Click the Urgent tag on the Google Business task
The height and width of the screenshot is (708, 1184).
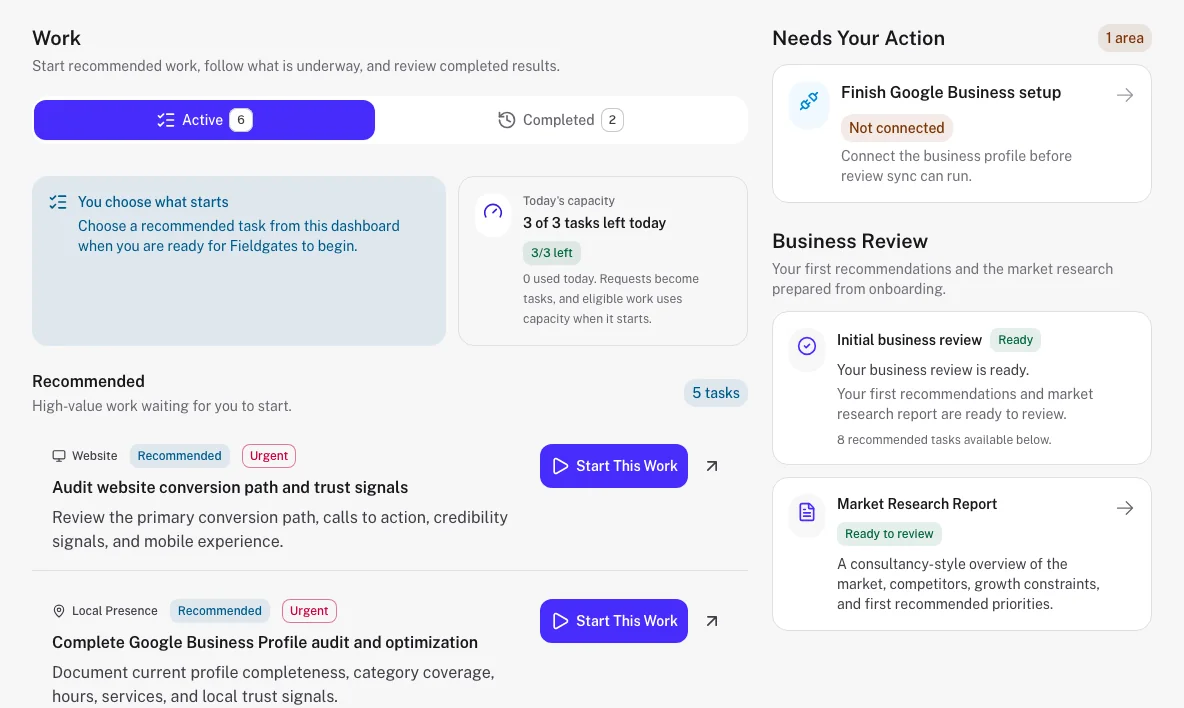point(309,611)
